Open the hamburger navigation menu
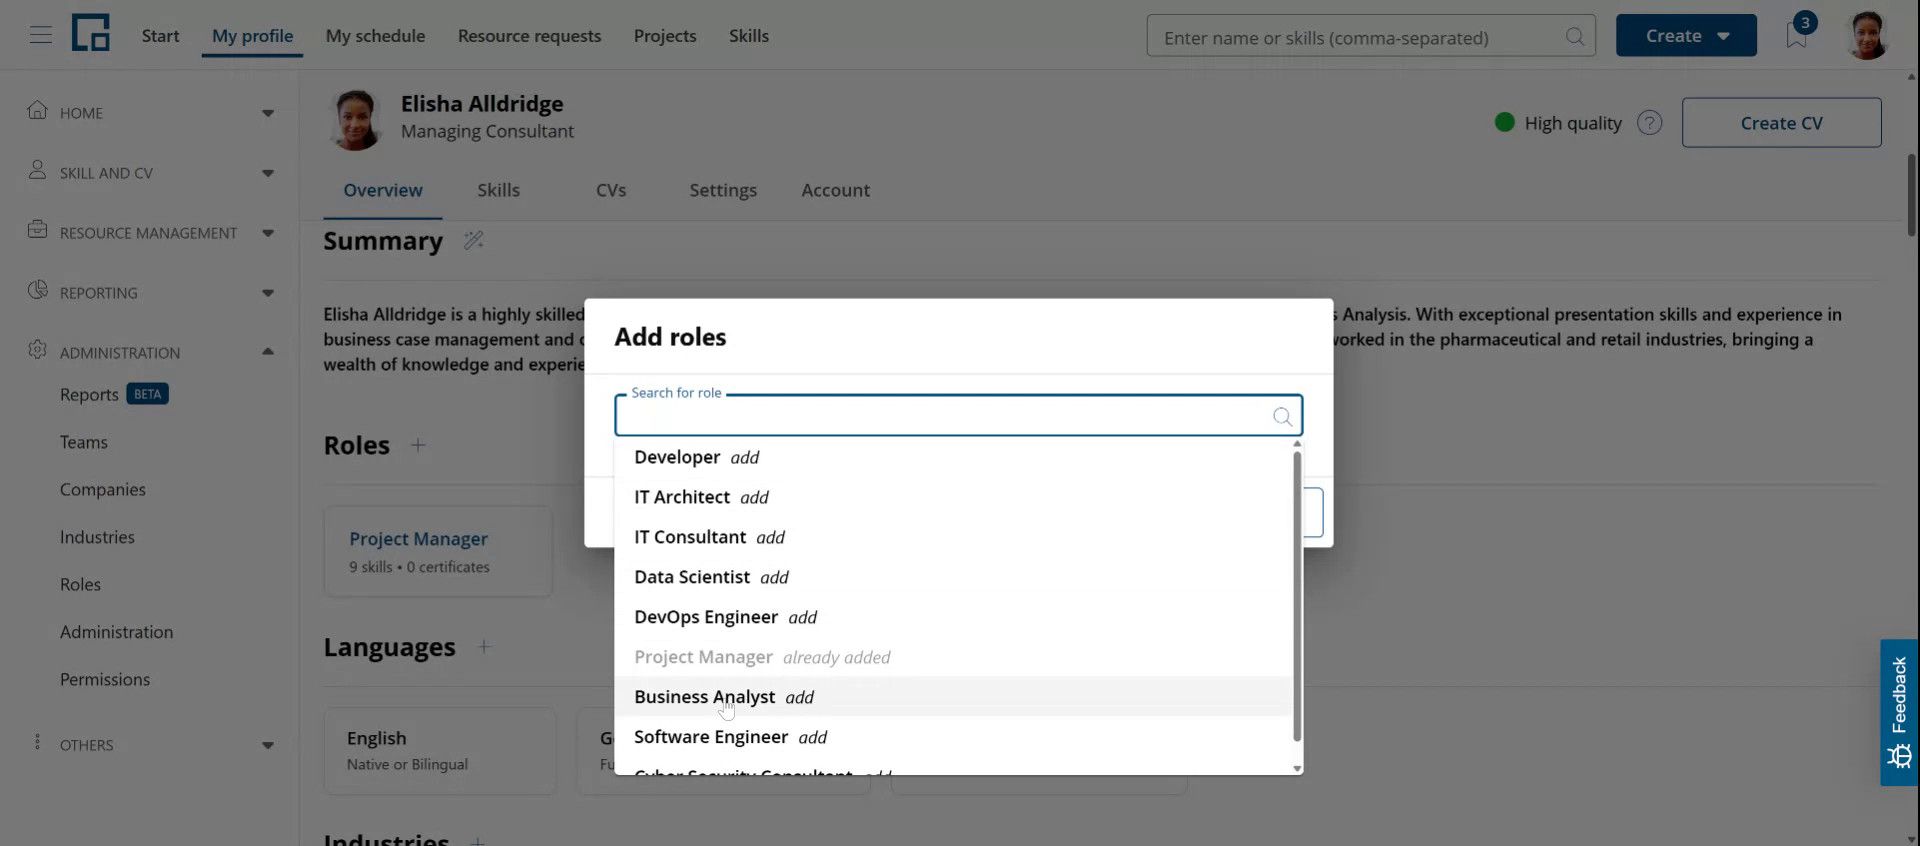This screenshot has height=846, width=1920. (x=40, y=35)
